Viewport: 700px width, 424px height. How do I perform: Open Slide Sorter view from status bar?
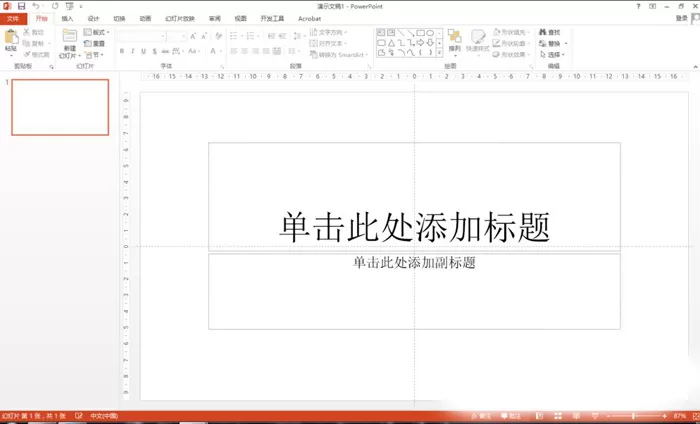[x=558, y=416]
